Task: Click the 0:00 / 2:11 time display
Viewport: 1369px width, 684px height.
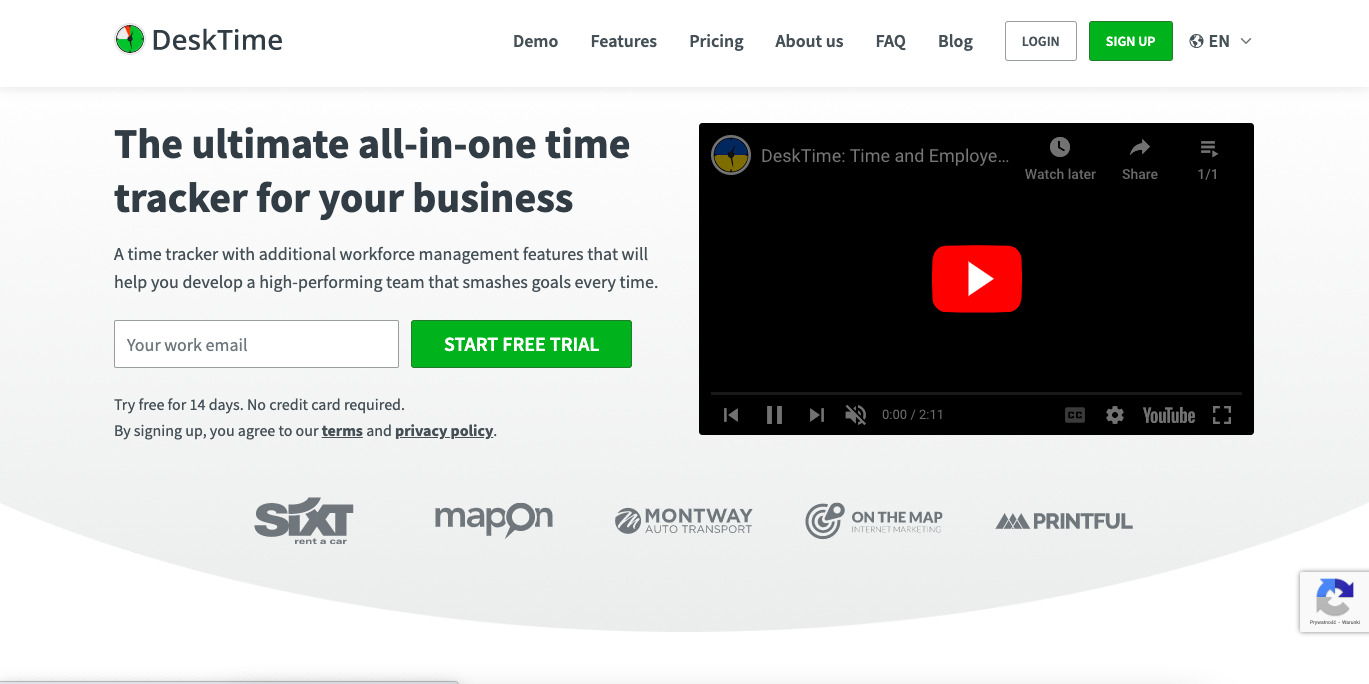Action: click(912, 415)
